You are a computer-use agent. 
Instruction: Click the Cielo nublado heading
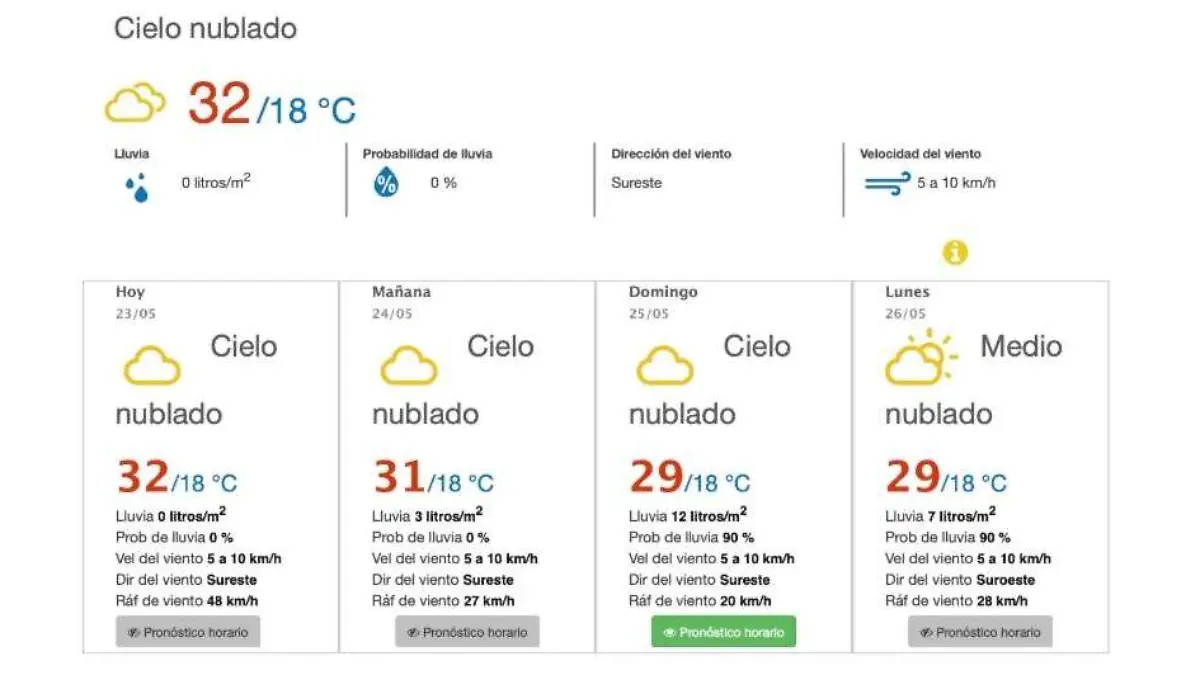[206, 28]
